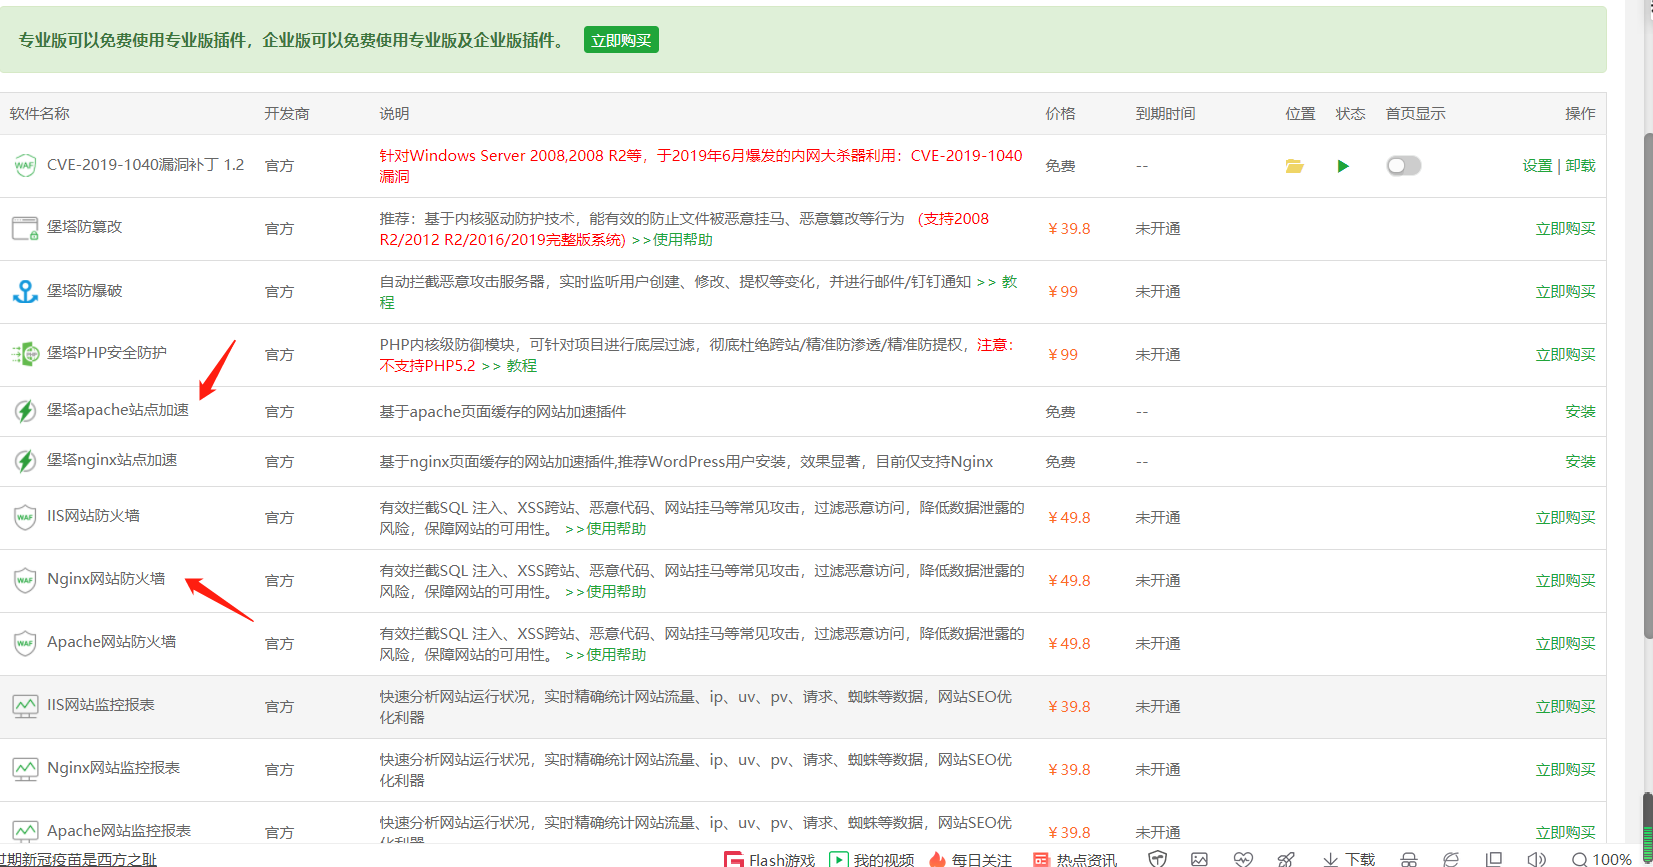Click the 立即购买 button in green banner
1653x867 pixels.
click(x=621, y=40)
